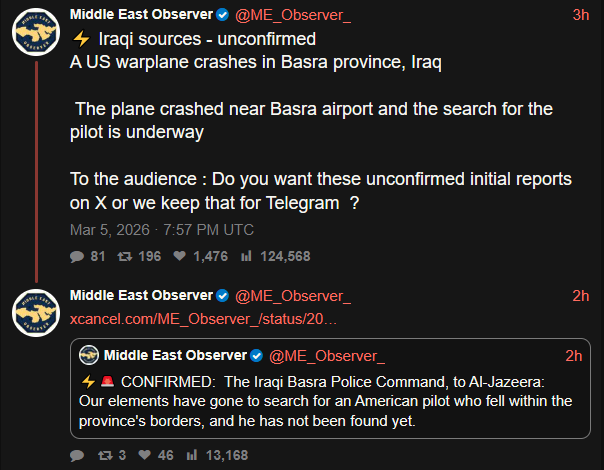Viewport: 604px width, 470px height.
Task: Click the heart icon showing 1,476 likes
Action: pyautogui.click(x=181, y=256)
